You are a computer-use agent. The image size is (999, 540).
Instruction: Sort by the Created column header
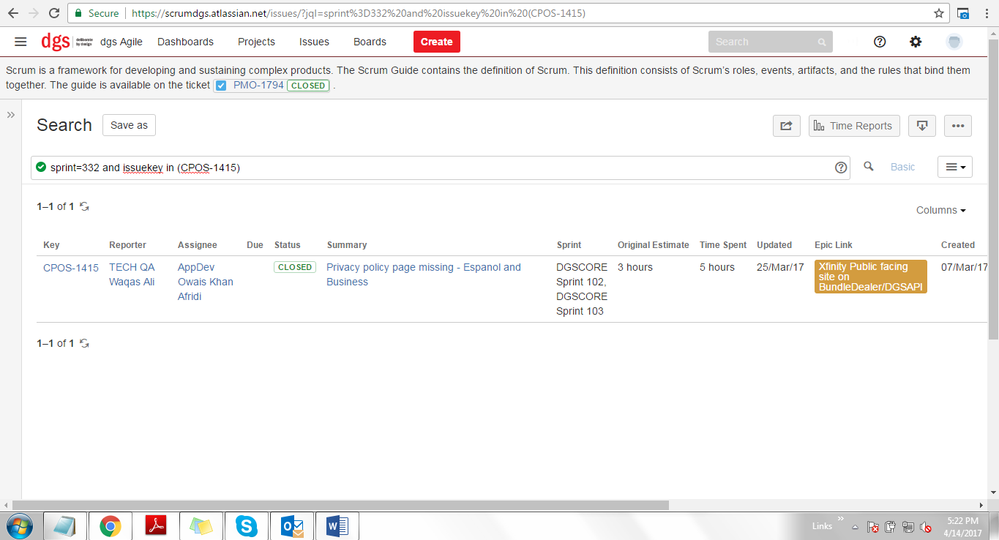958,245
